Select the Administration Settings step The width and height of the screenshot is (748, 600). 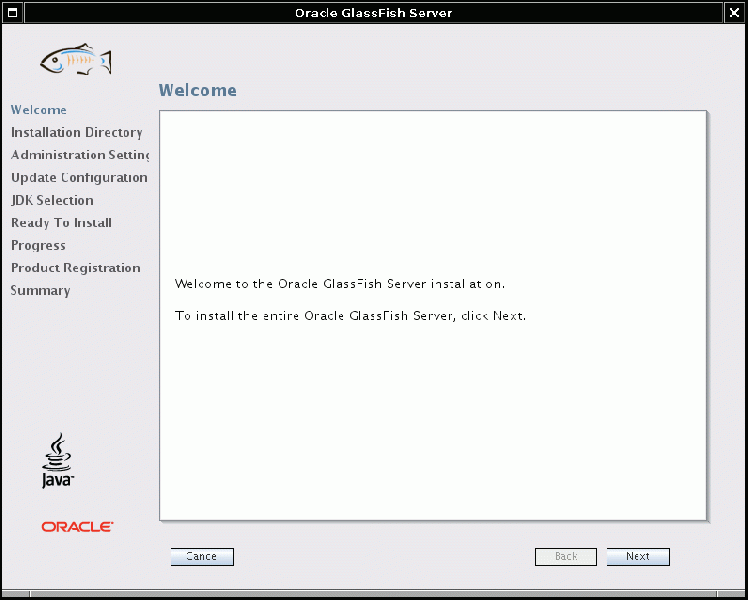pyautogui.click(x=80, y=155)
